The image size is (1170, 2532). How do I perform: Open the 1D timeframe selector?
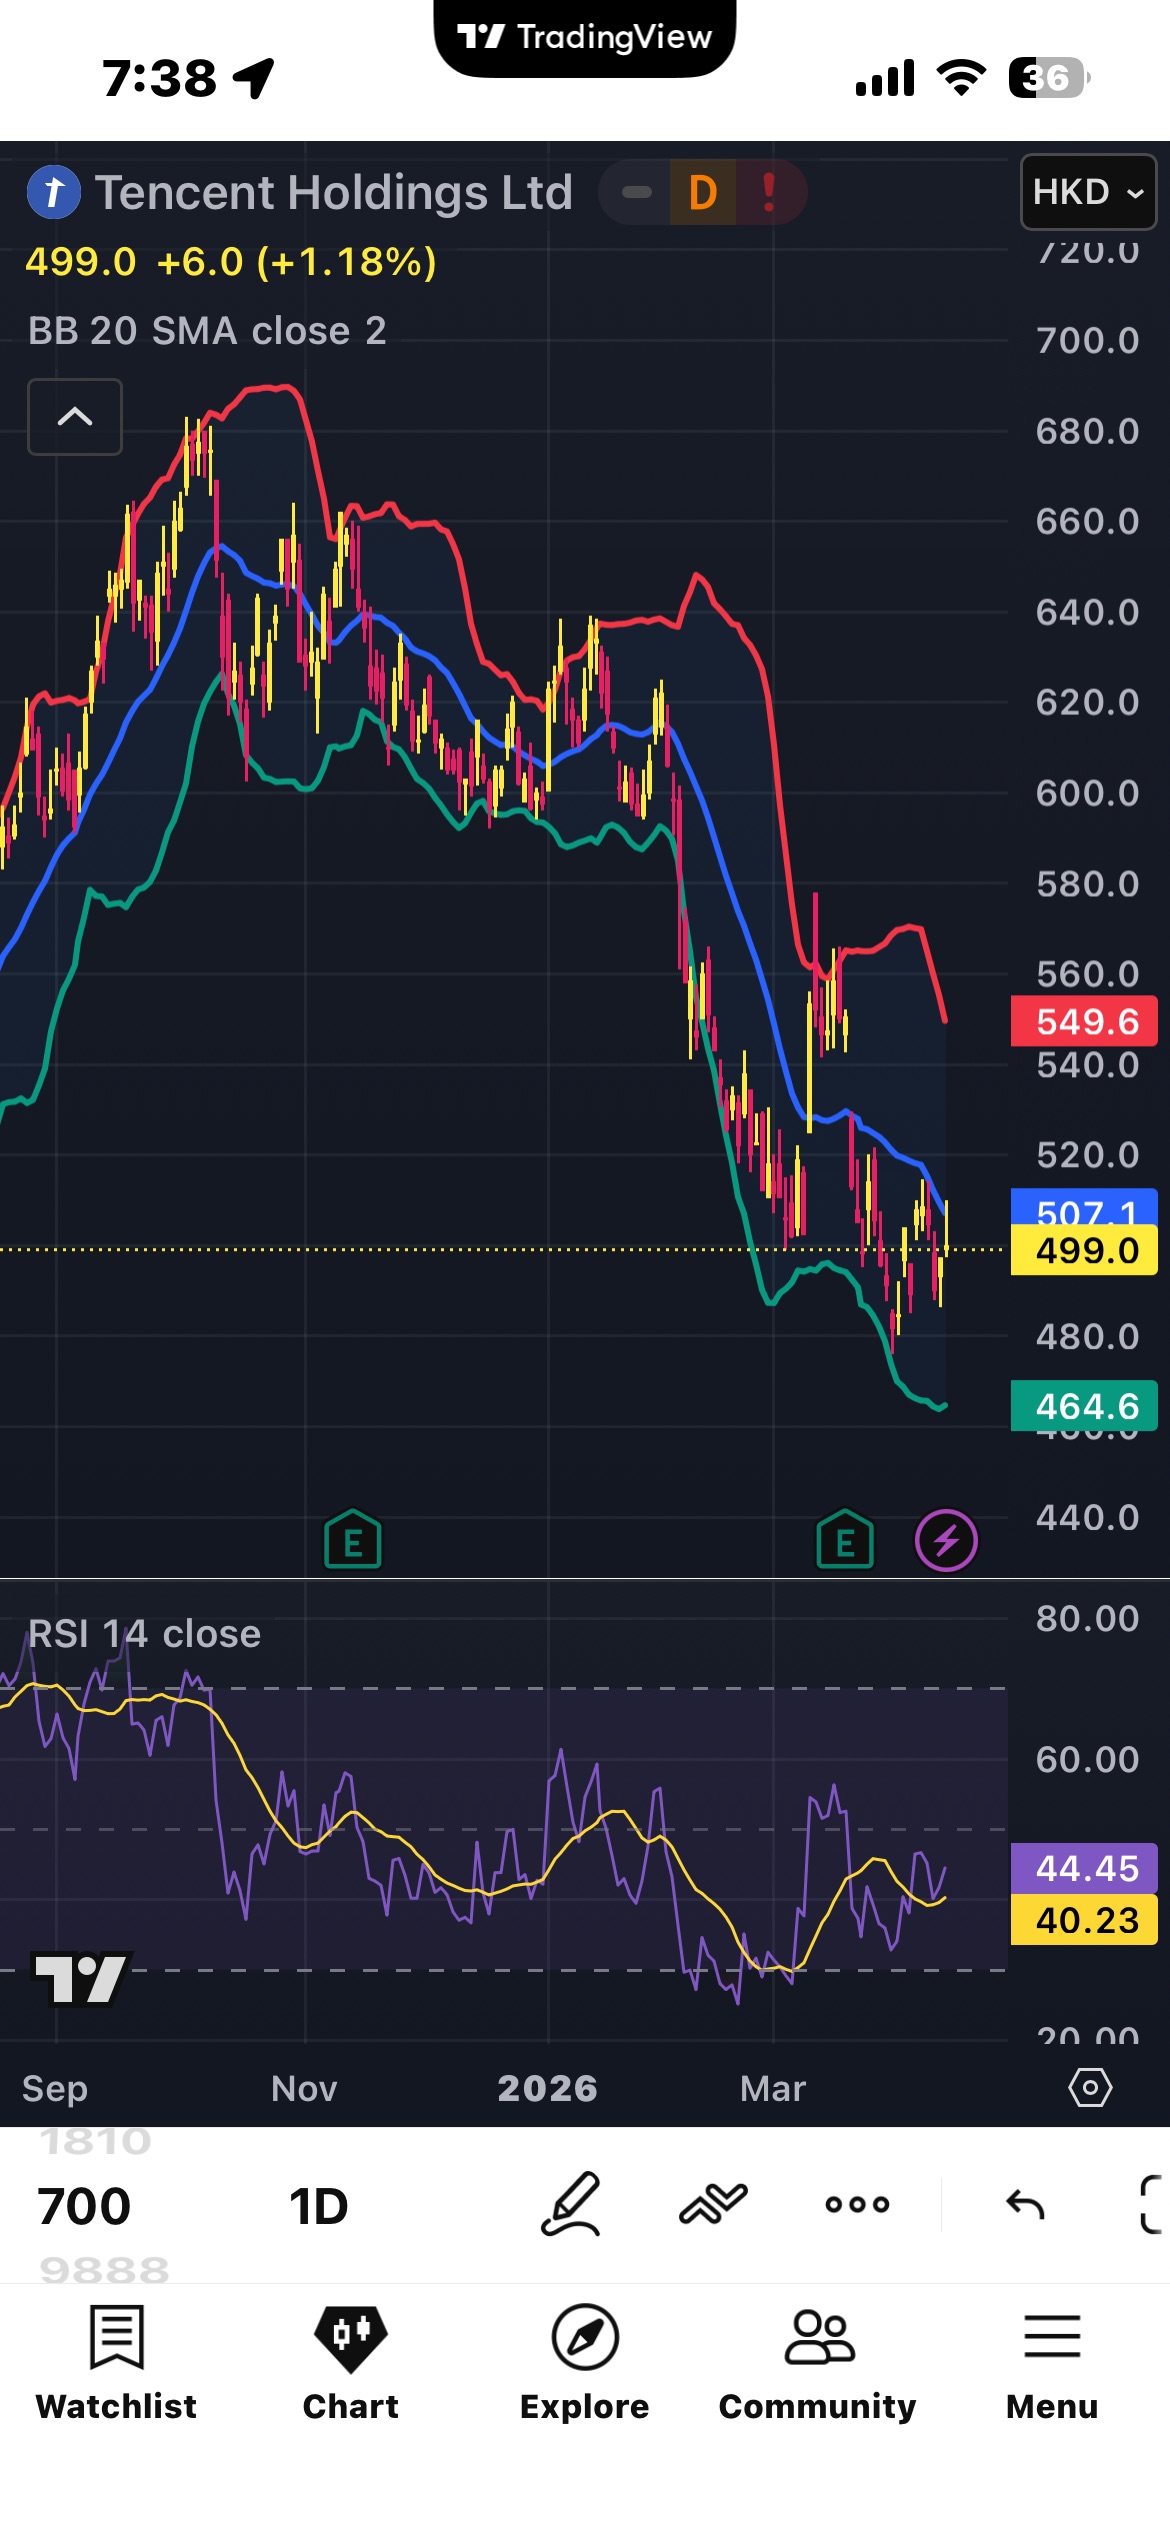pos(318,2207)
